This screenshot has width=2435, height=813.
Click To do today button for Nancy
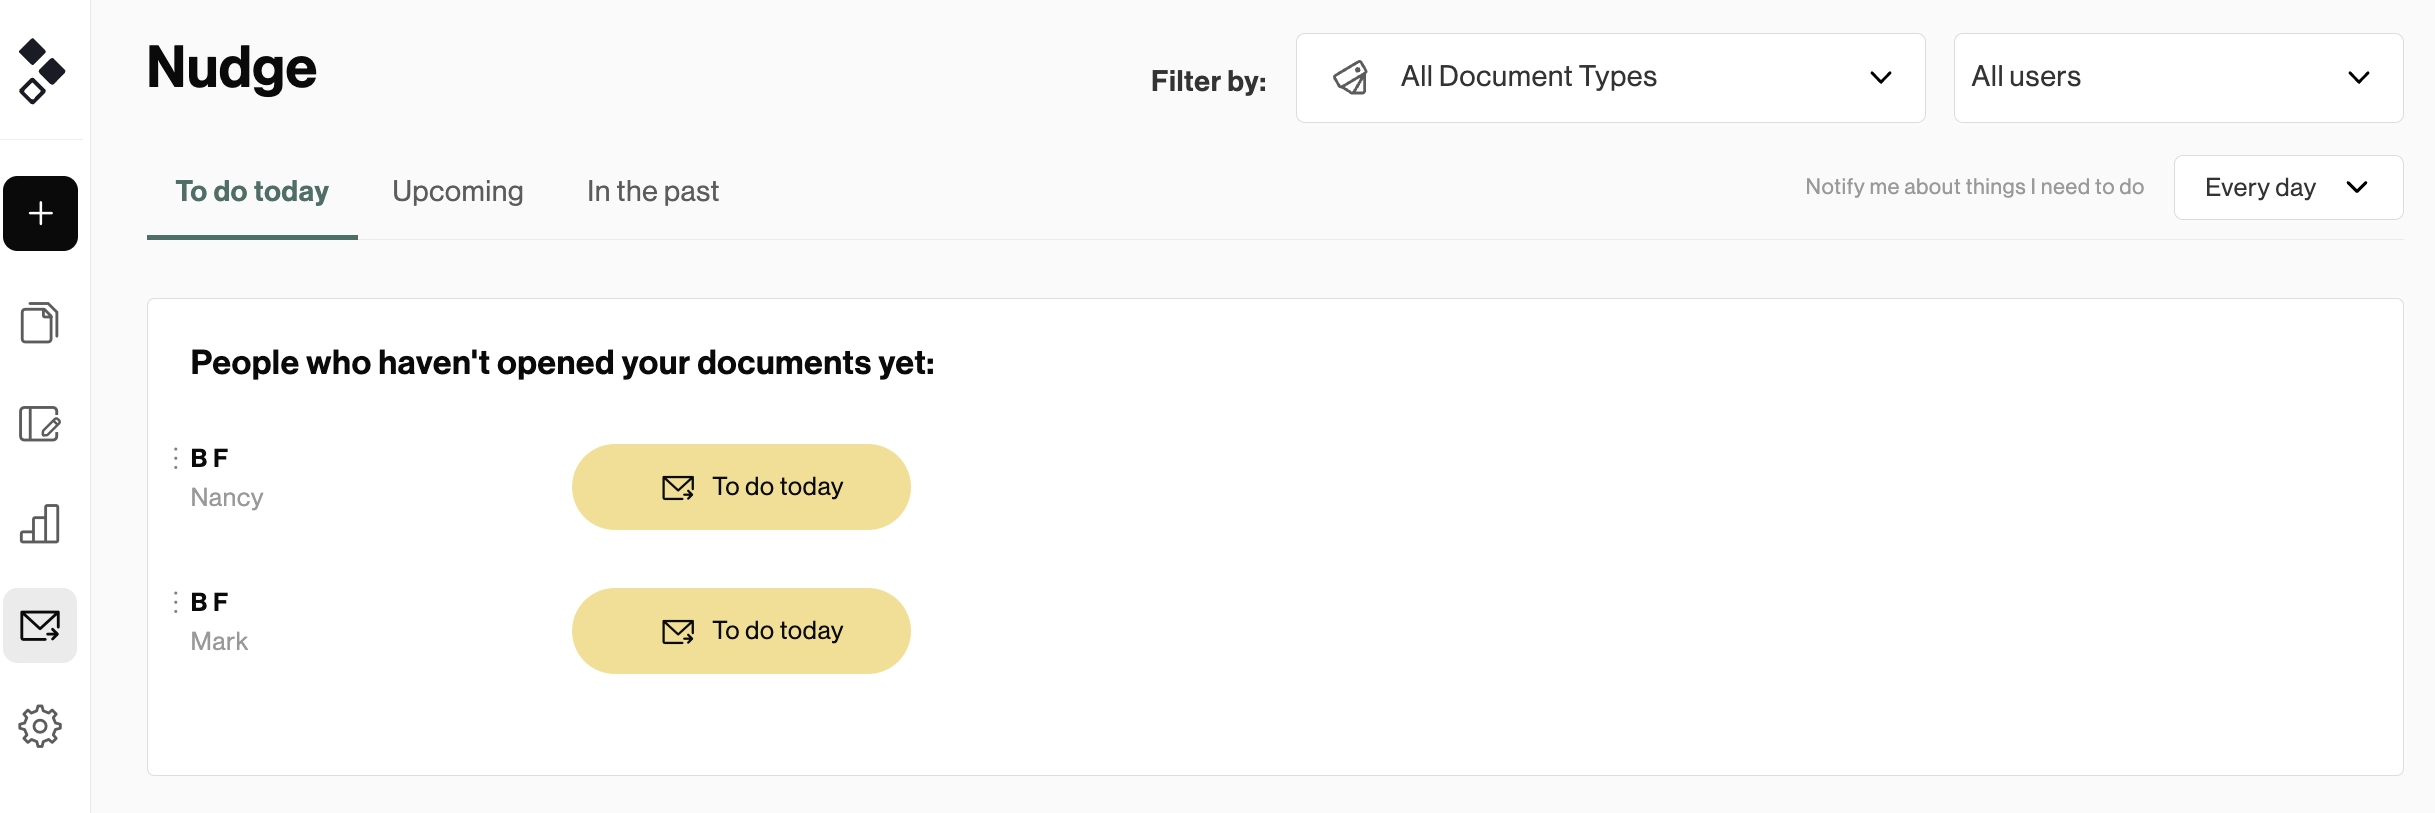click(741, 487)
